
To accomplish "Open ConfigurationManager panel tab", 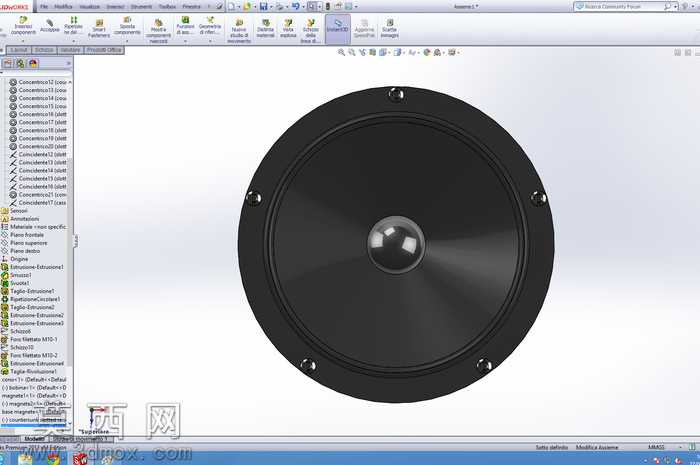I will 20,64.
